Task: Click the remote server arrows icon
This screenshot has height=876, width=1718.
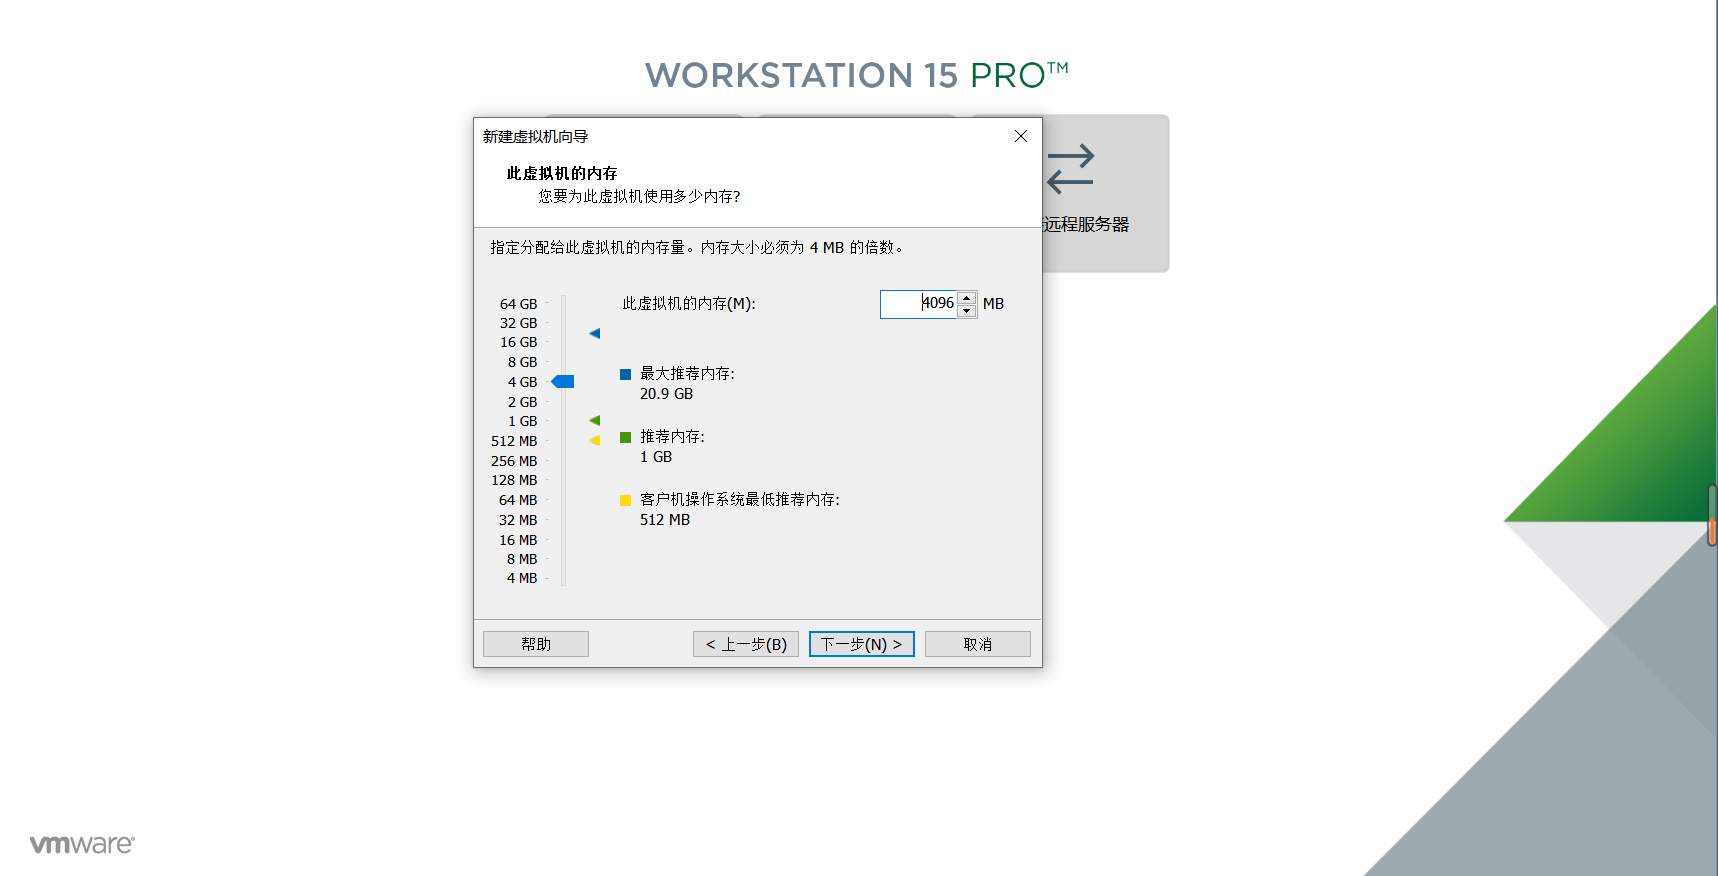Action: [x=1070, y=169]
